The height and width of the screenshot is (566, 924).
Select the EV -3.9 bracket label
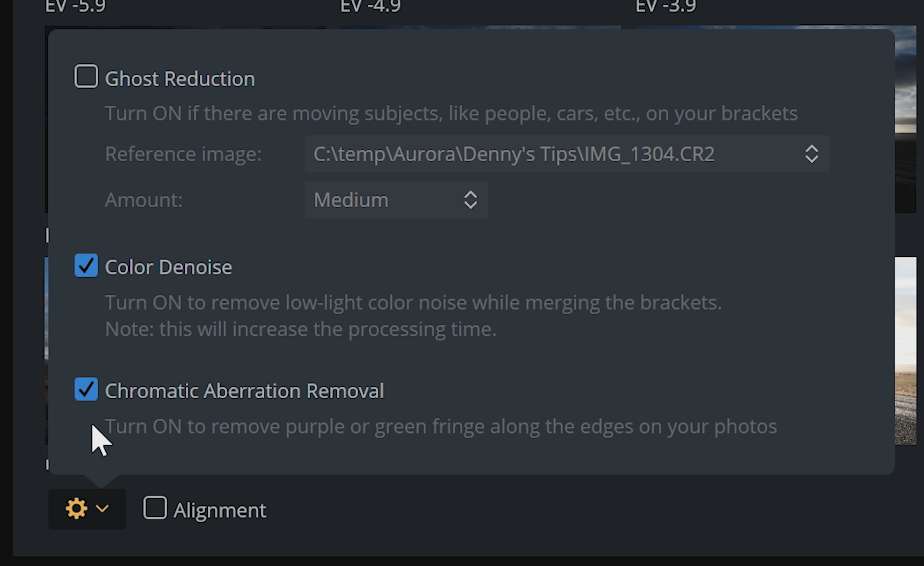coord(666,6)
